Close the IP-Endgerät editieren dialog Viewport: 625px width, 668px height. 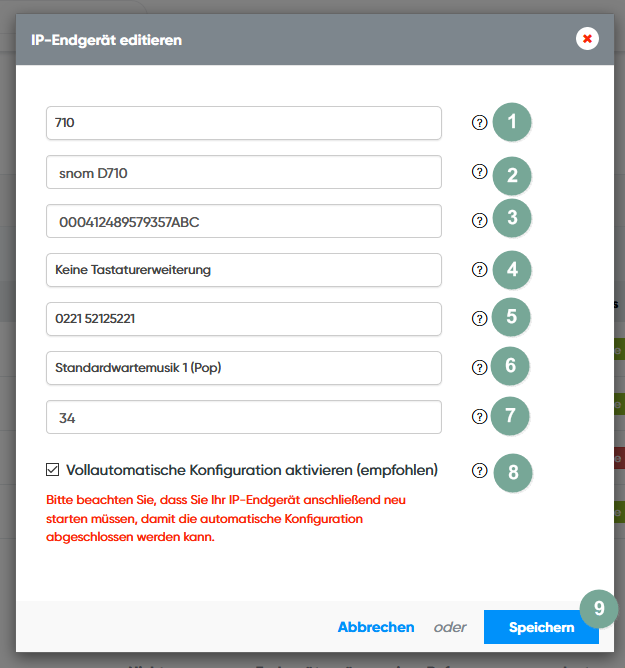(x=587, y=39)
